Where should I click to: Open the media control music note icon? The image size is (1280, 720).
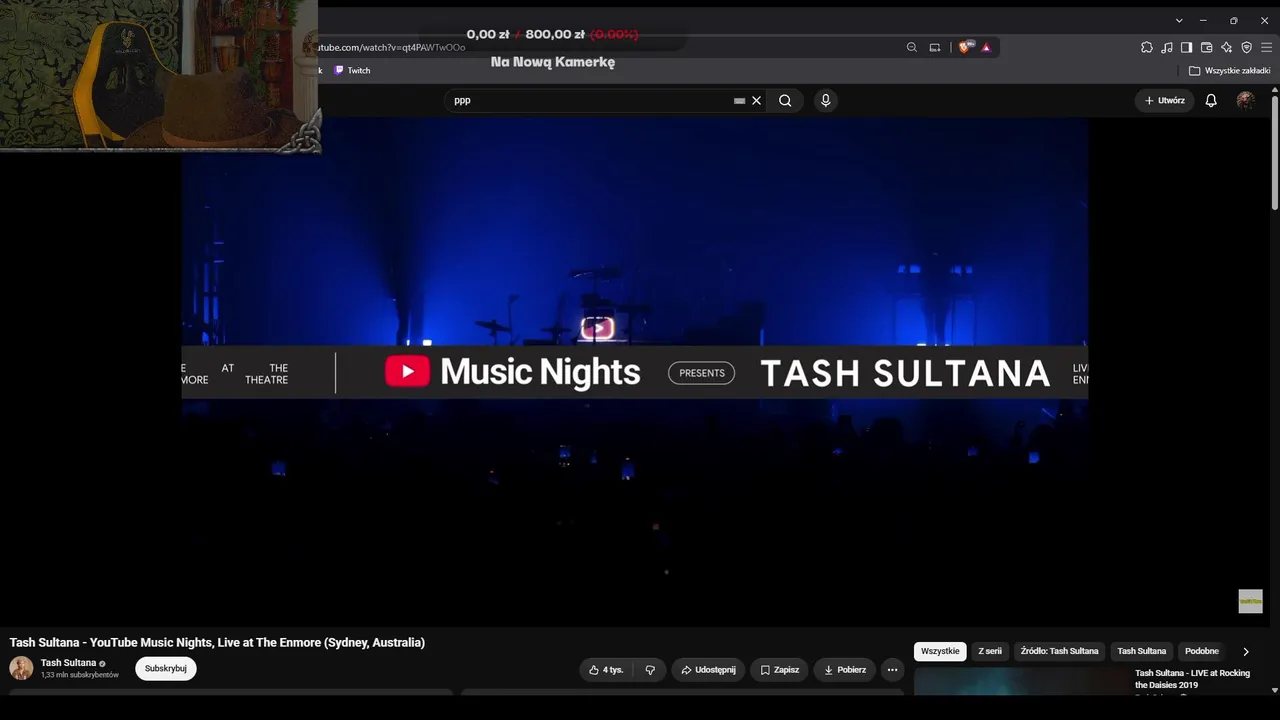pos(1167,47)
